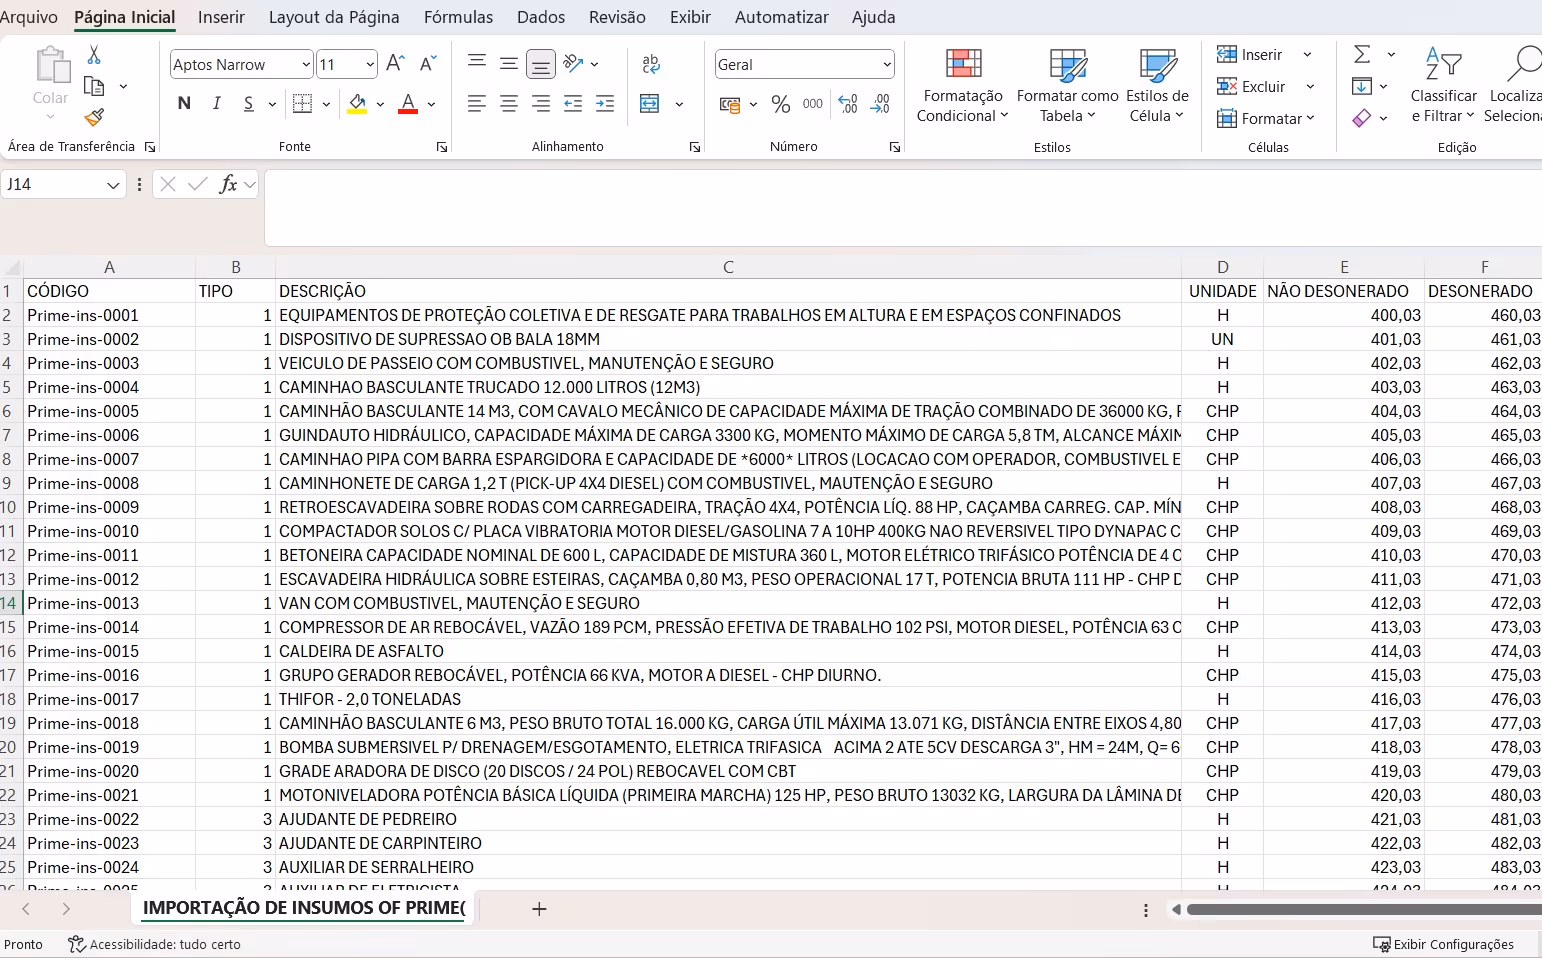Expand the Excluir cells dropdown arrow

tap(1310, 86)
